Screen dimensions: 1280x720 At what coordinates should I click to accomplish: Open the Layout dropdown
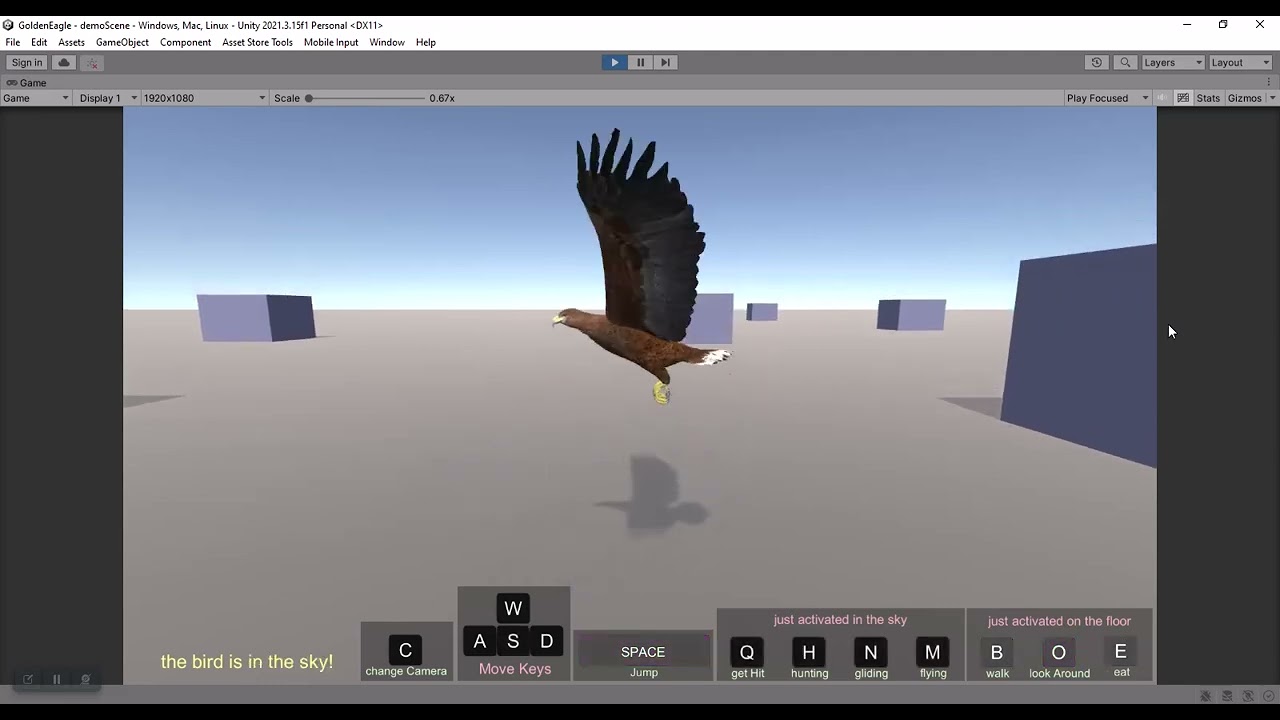[1241, 62]
